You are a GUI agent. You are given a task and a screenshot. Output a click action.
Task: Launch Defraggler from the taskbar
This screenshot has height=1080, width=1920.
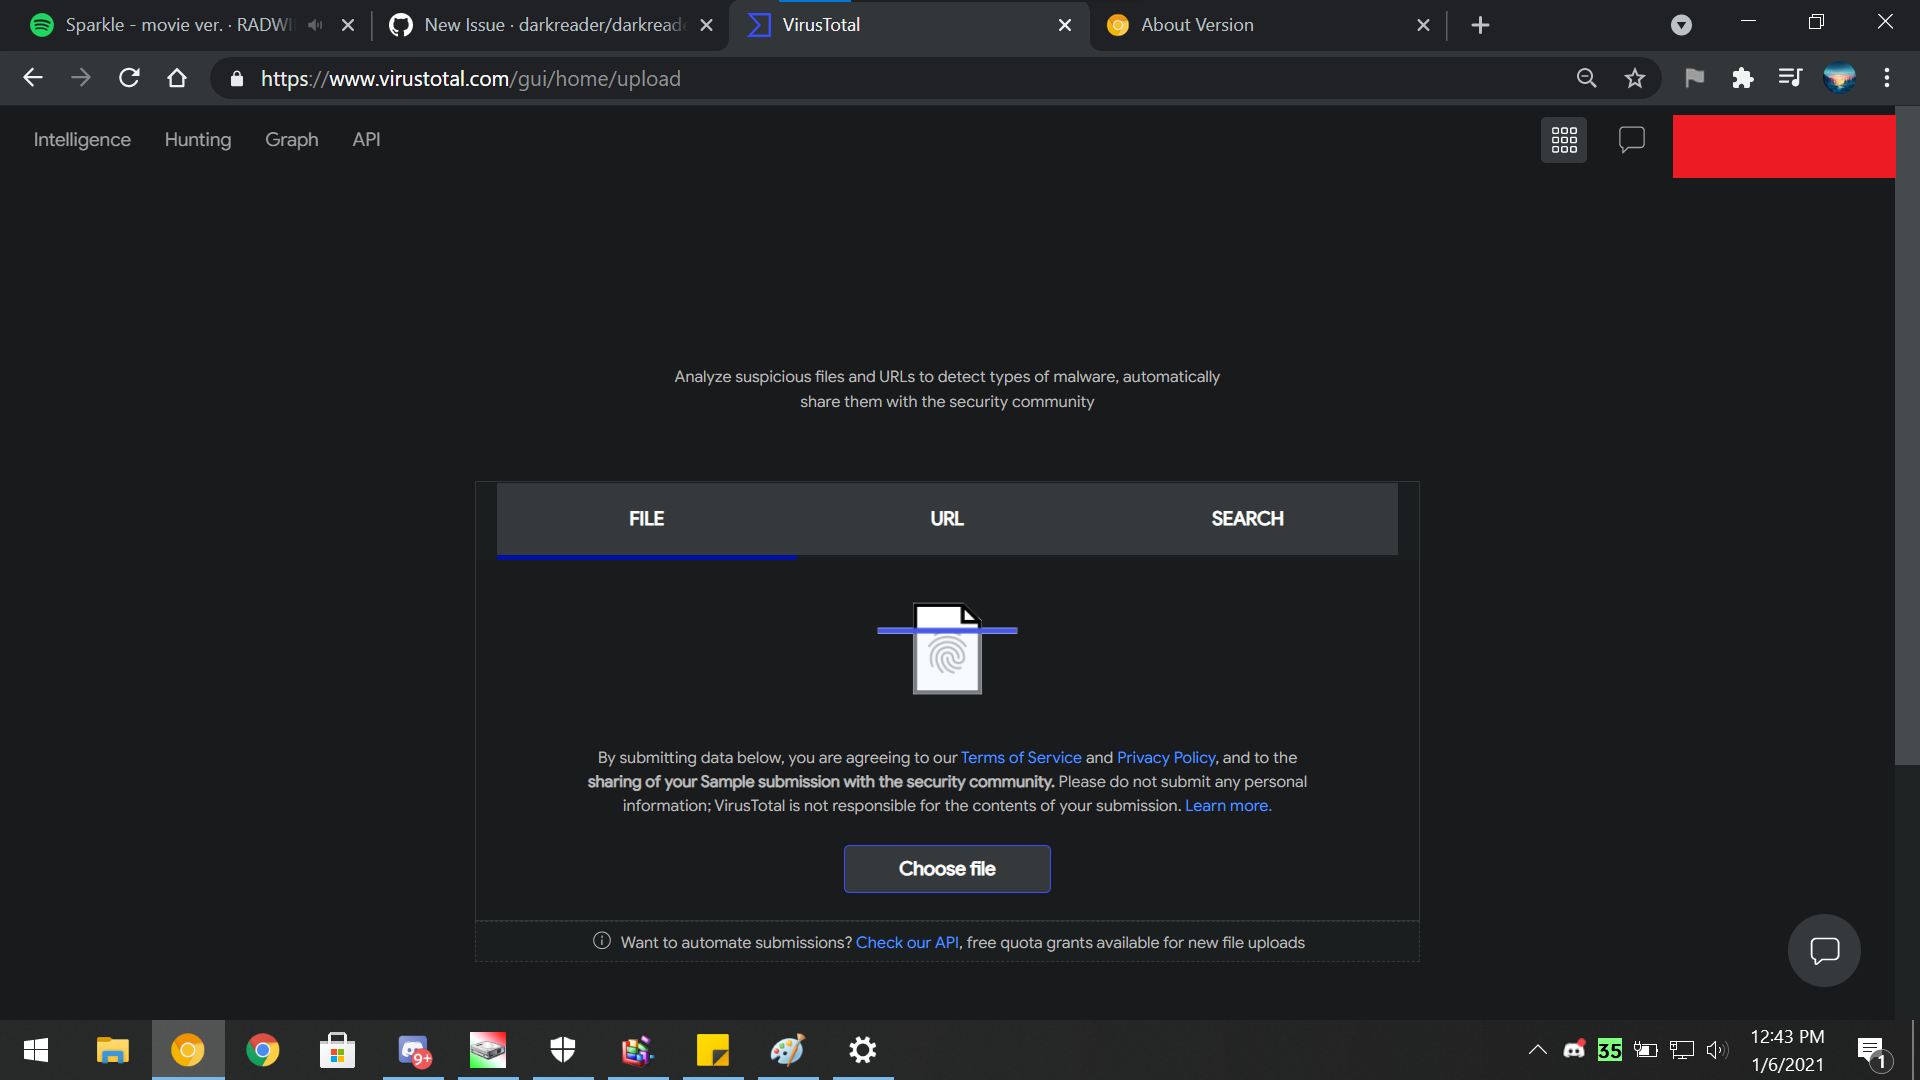(487, 1050)
